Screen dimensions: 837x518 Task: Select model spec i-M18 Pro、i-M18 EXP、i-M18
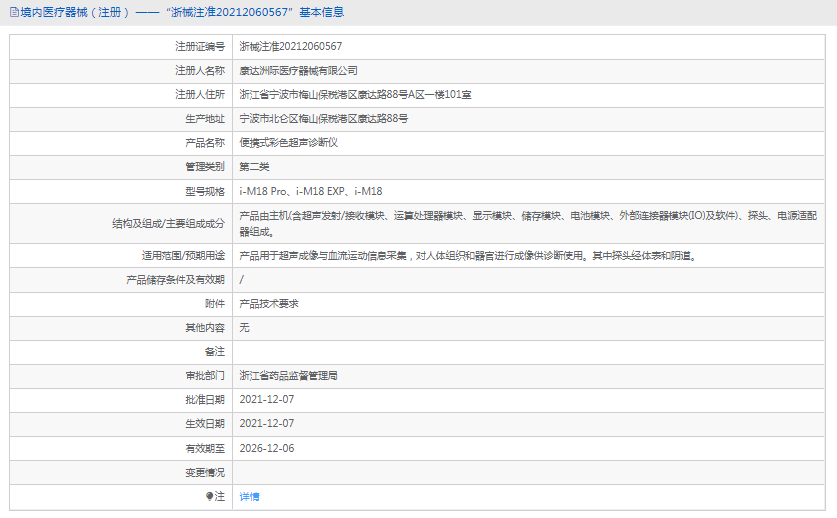311,191
